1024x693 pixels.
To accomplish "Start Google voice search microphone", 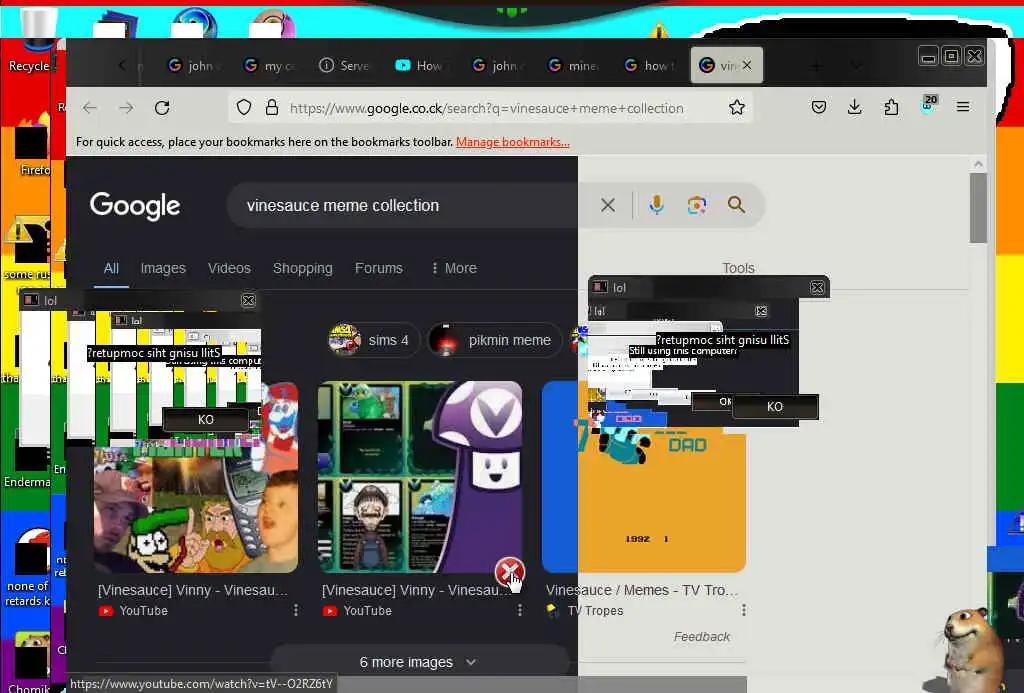I will point(656,205).
